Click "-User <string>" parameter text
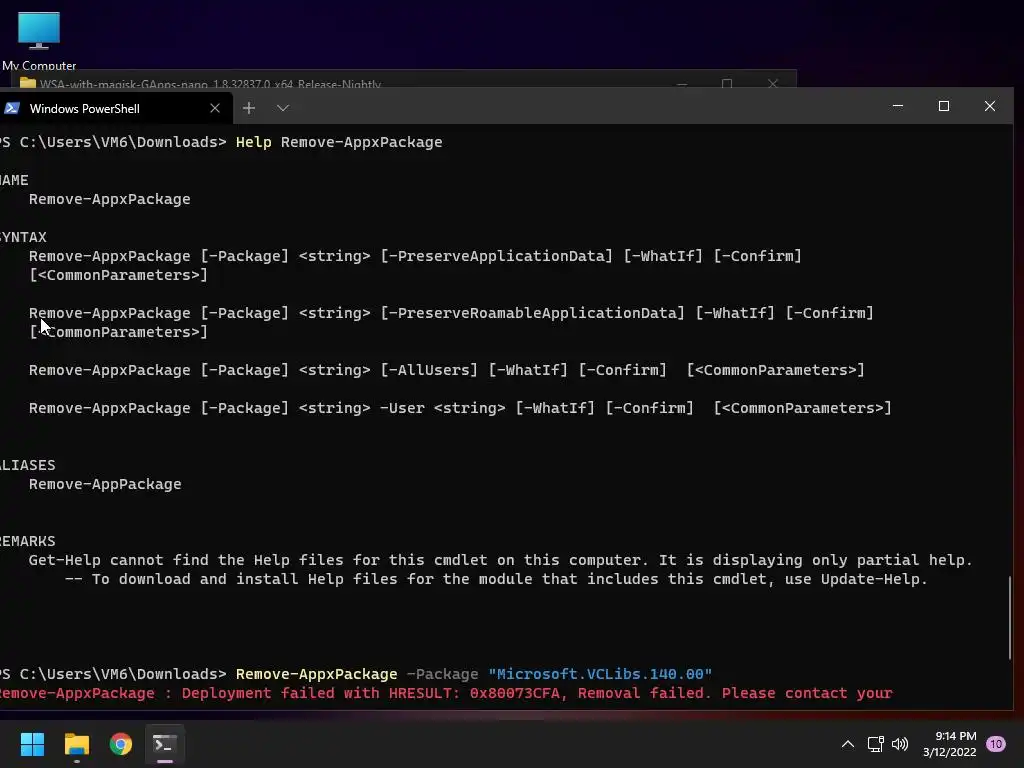 pos(443,408)
